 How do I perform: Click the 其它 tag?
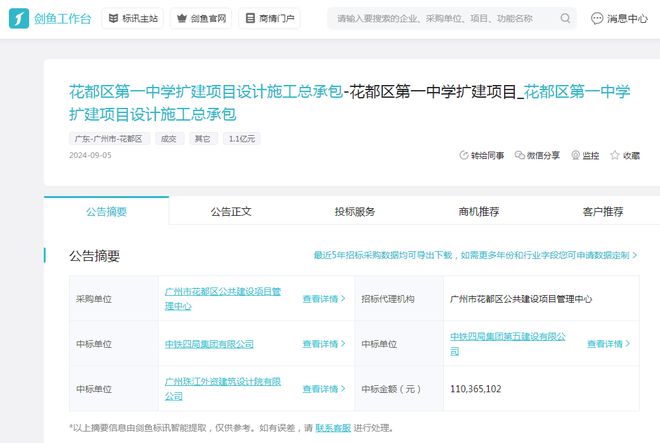click(202, 139)
